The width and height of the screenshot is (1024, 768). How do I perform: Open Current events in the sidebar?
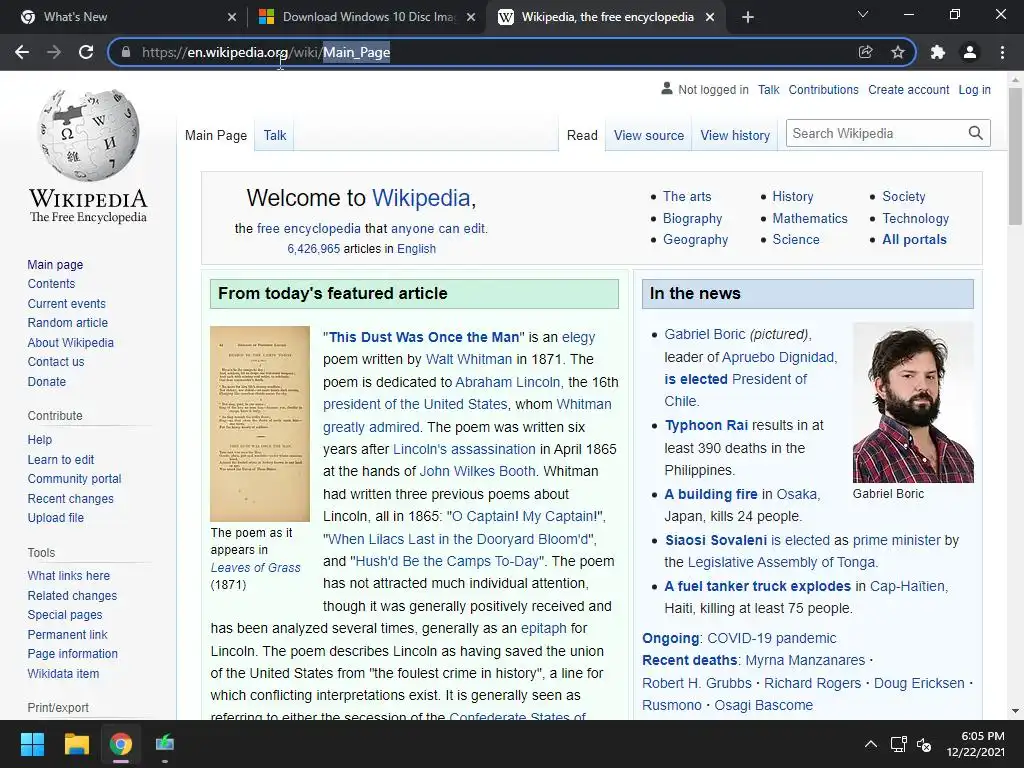67,304
